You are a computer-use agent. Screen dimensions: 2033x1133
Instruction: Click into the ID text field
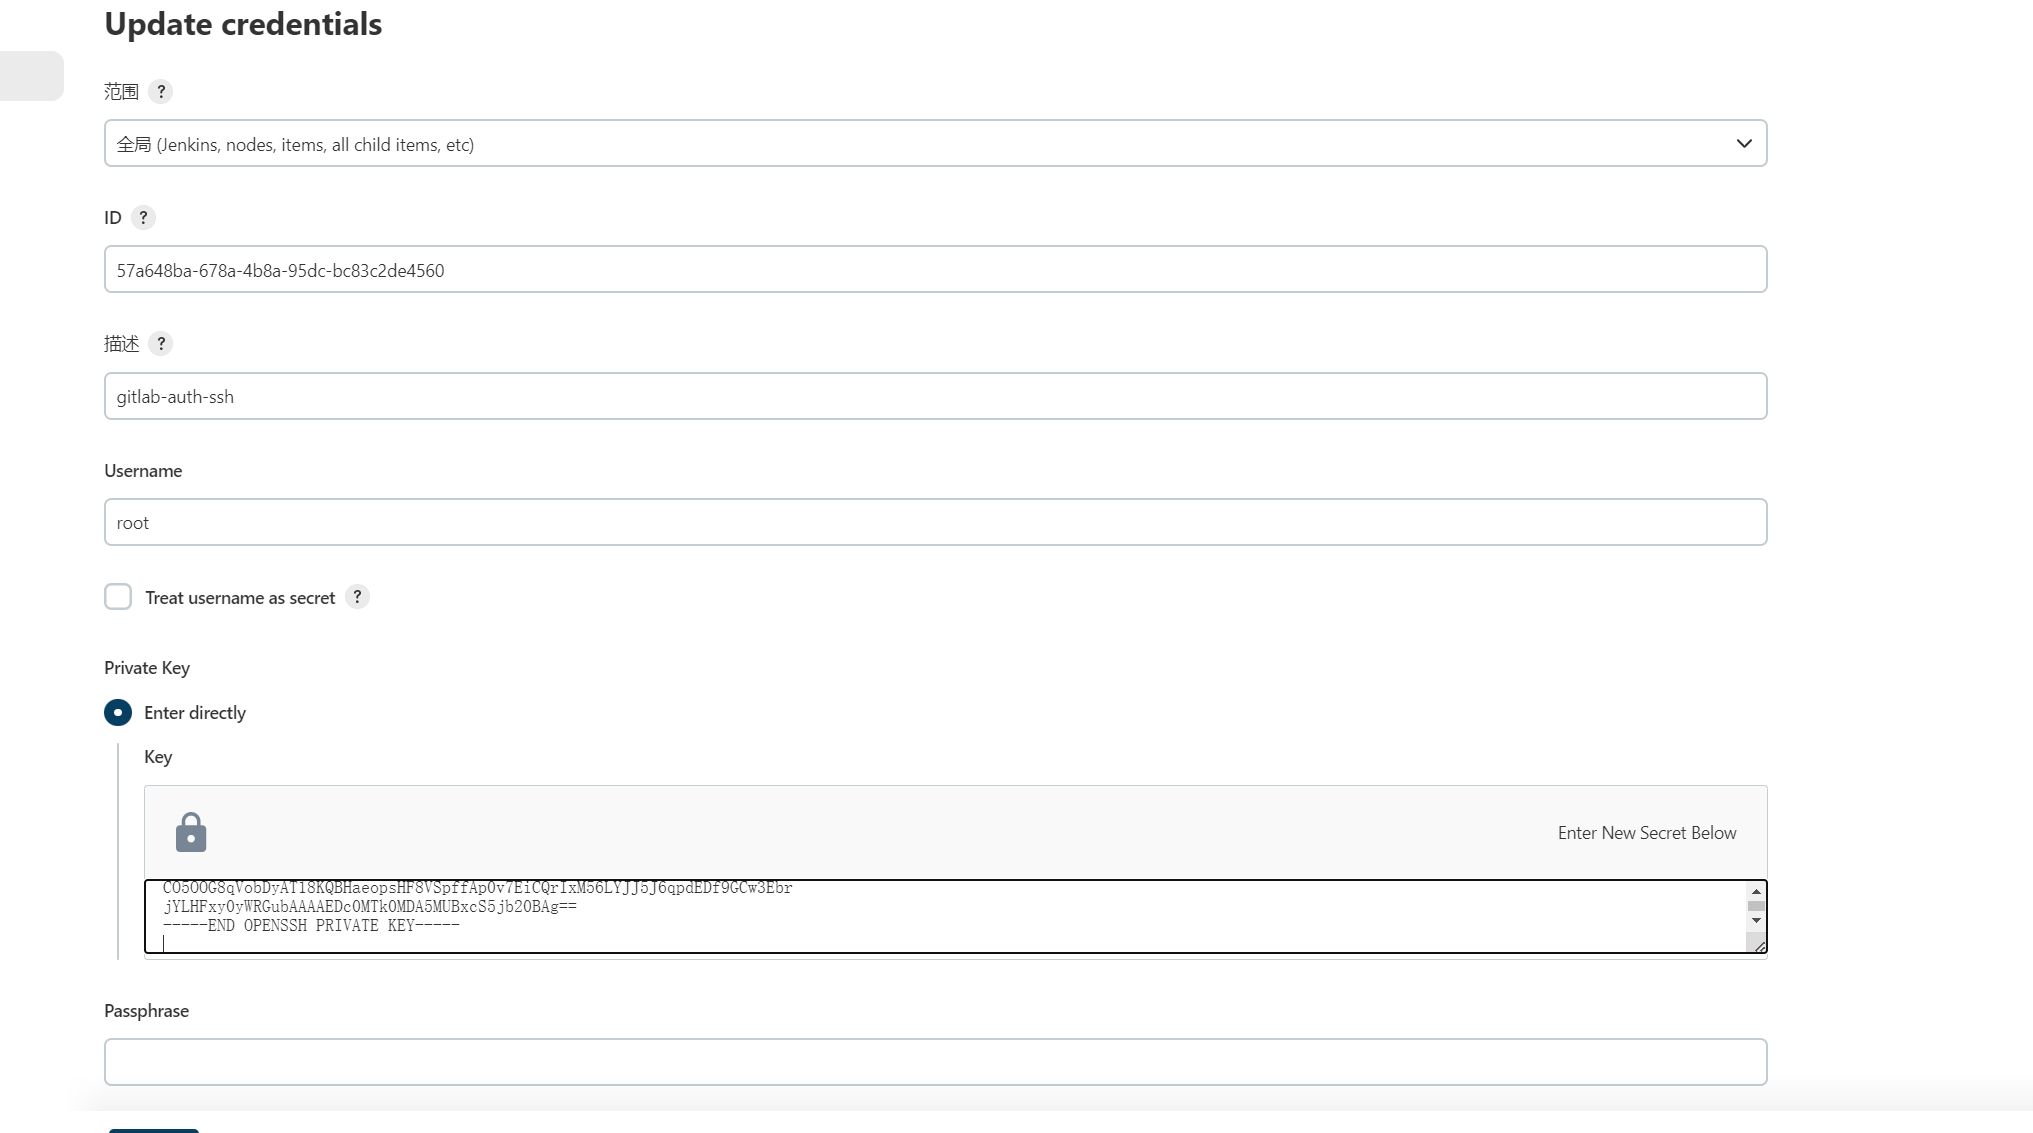[x=935, y=270]
